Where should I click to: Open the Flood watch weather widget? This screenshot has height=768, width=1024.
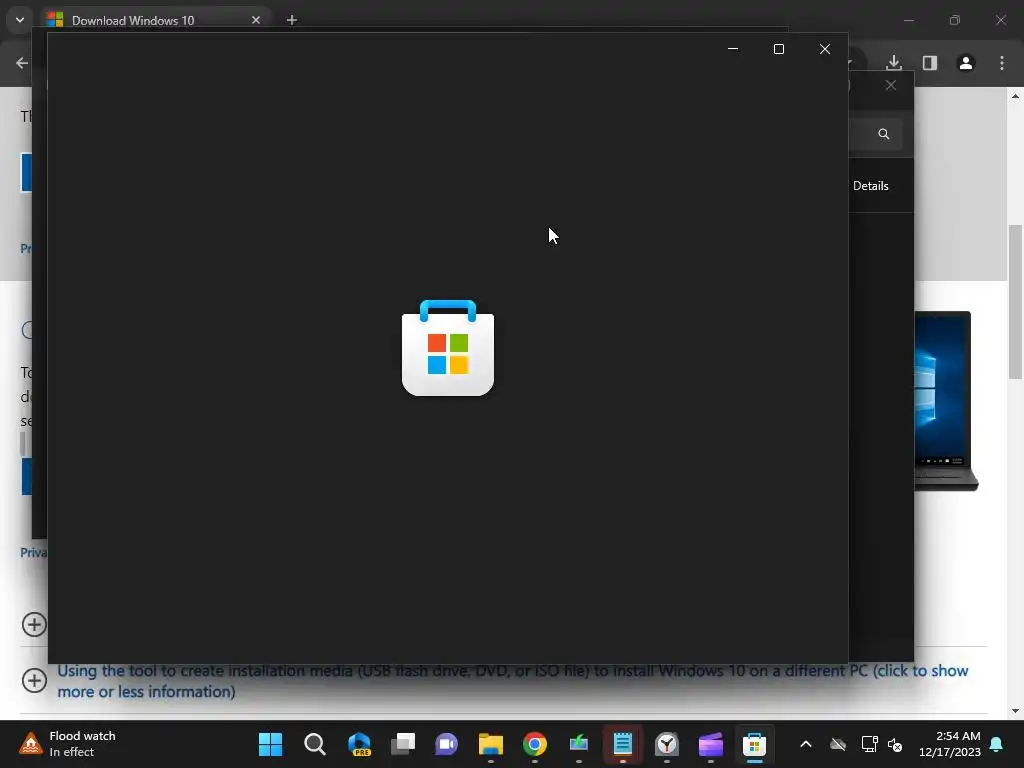(67, 744)
